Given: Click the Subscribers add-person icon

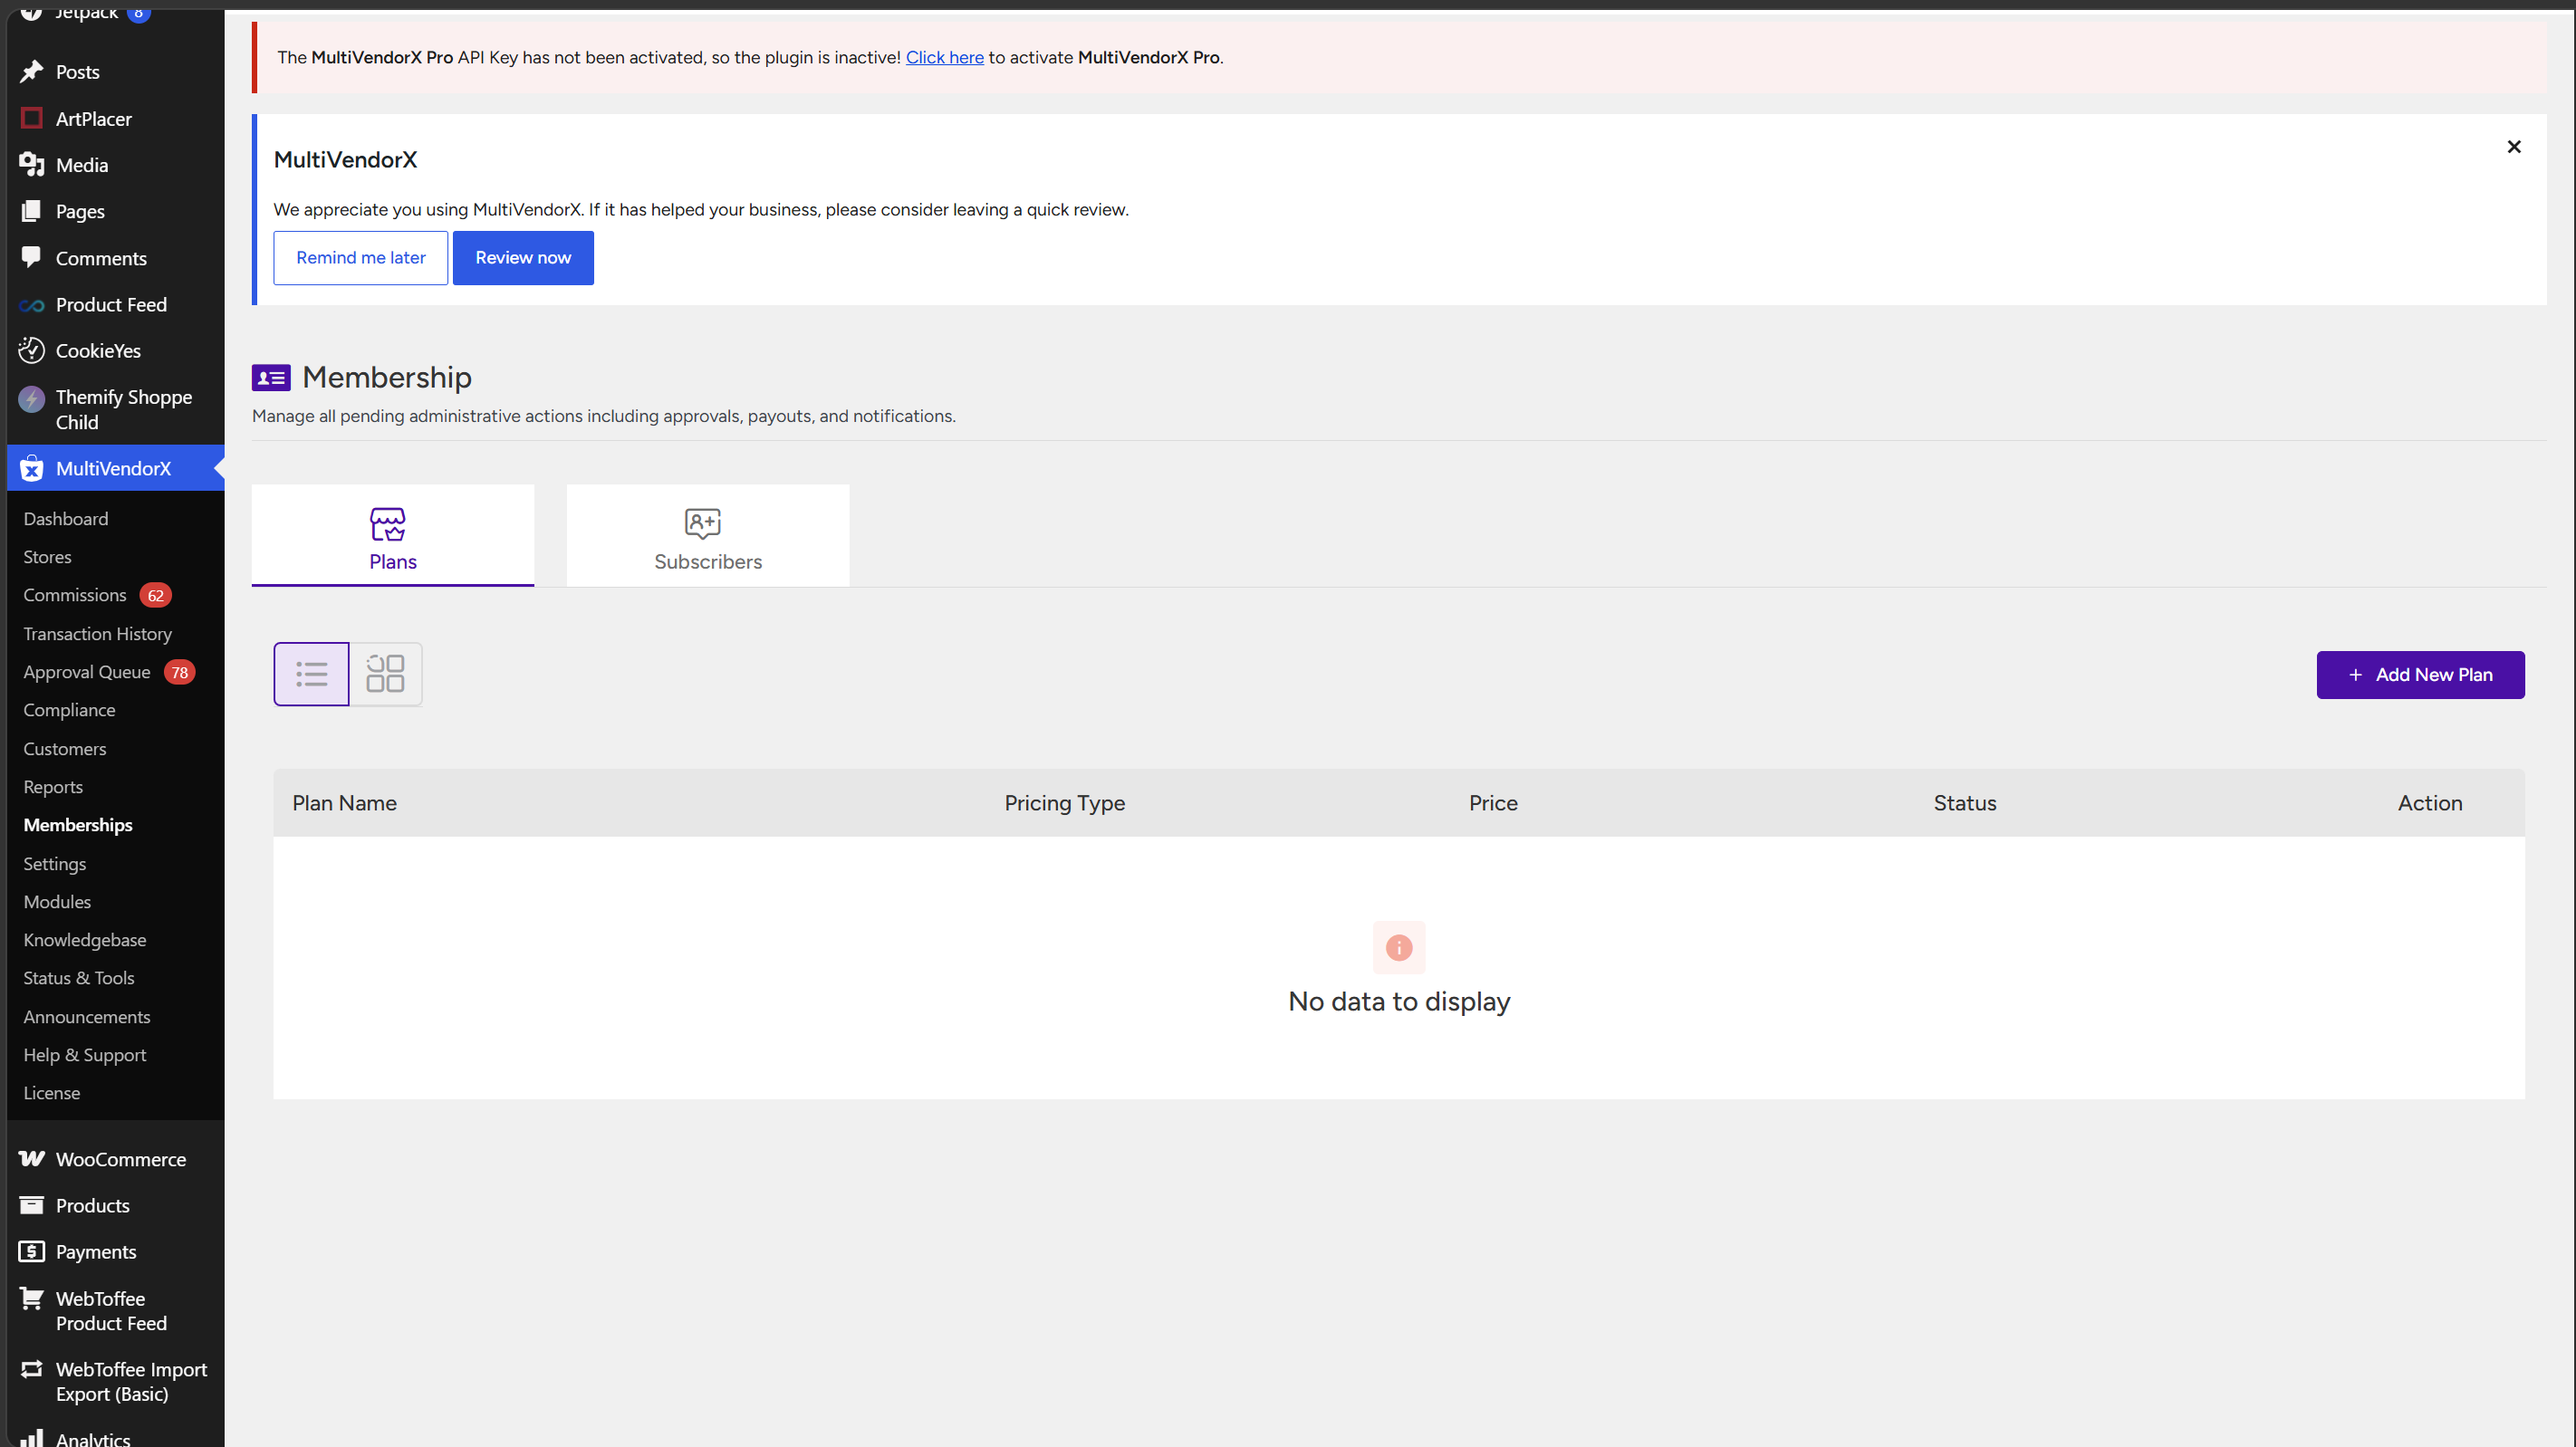Looking at the screenshot, I should point(703,523).
